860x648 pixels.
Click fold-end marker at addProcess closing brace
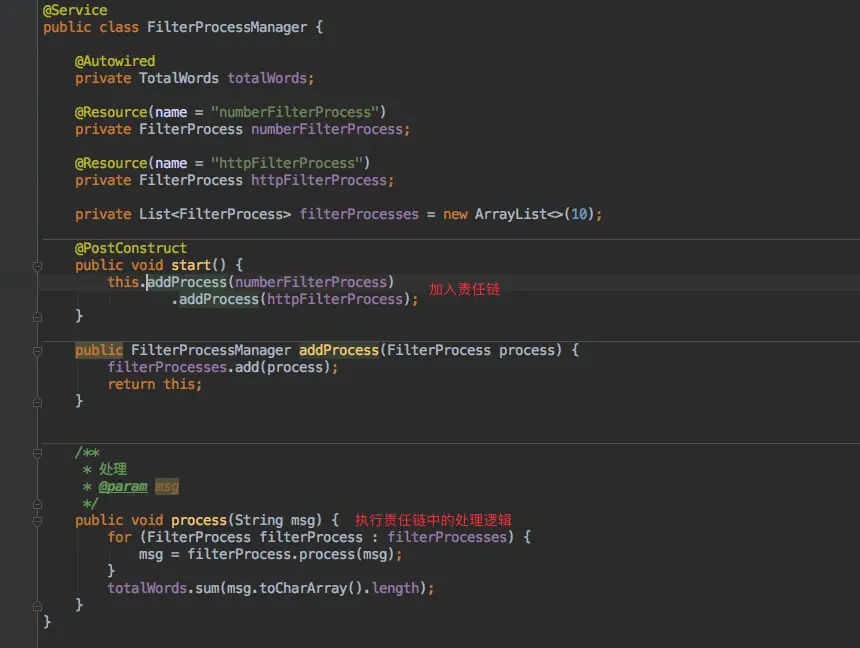click(x=37, y=402)
